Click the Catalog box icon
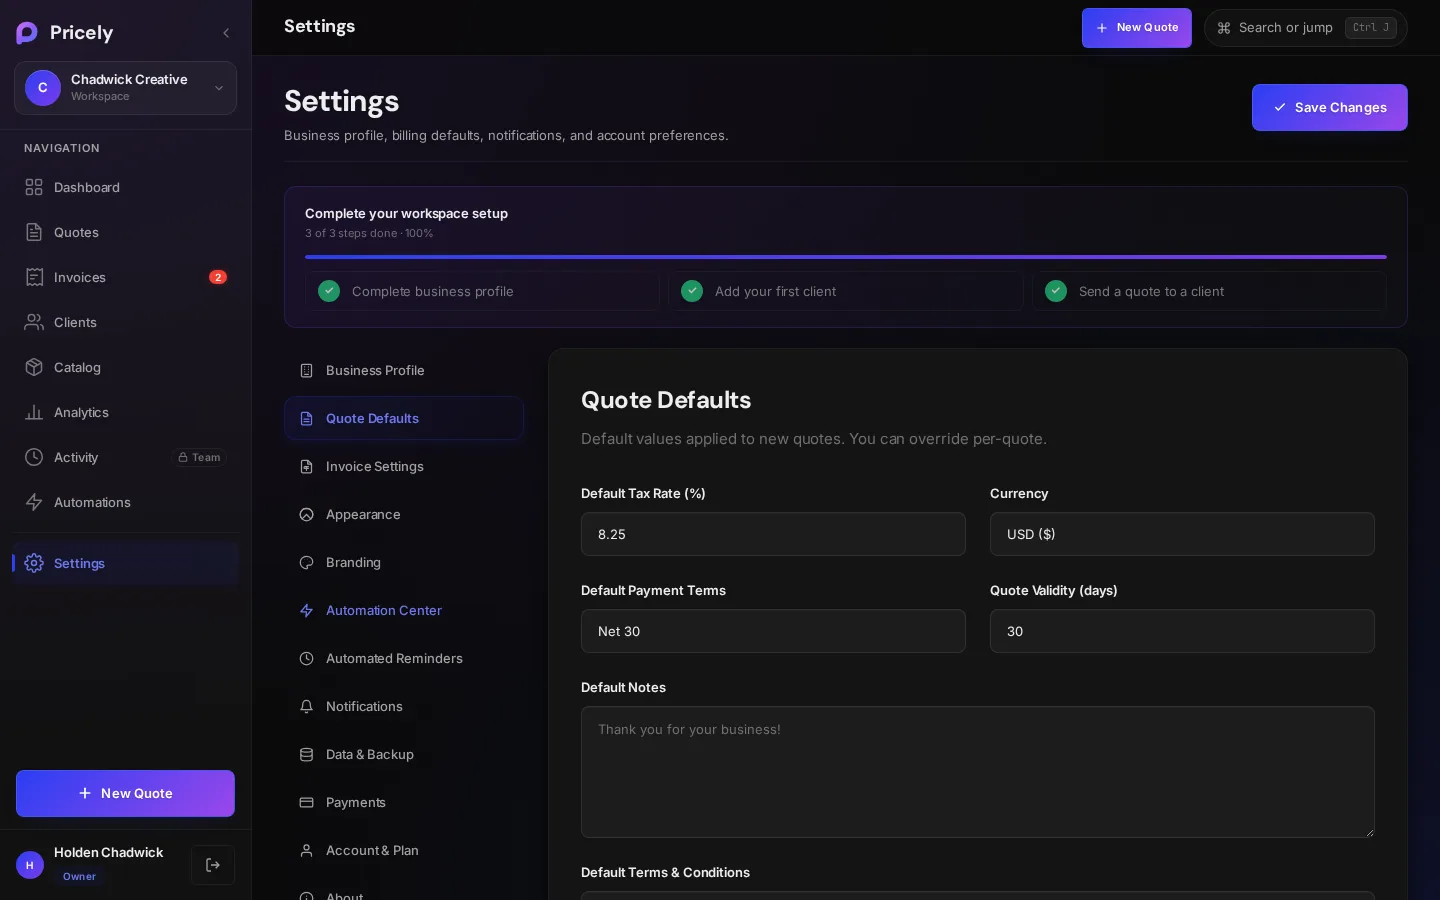Screen dimensions: 1440x900 pyautogui.click(x=34, y=367)
